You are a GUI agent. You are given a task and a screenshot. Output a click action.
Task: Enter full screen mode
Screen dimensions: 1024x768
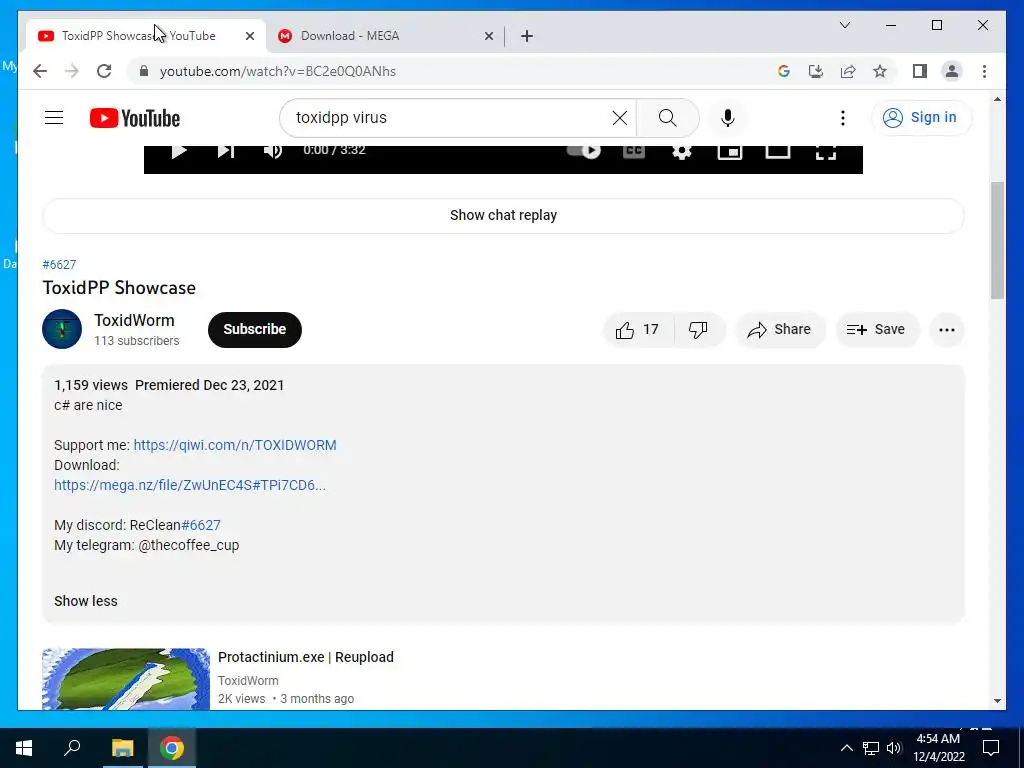pyautogui.click(x=825, y=152)
